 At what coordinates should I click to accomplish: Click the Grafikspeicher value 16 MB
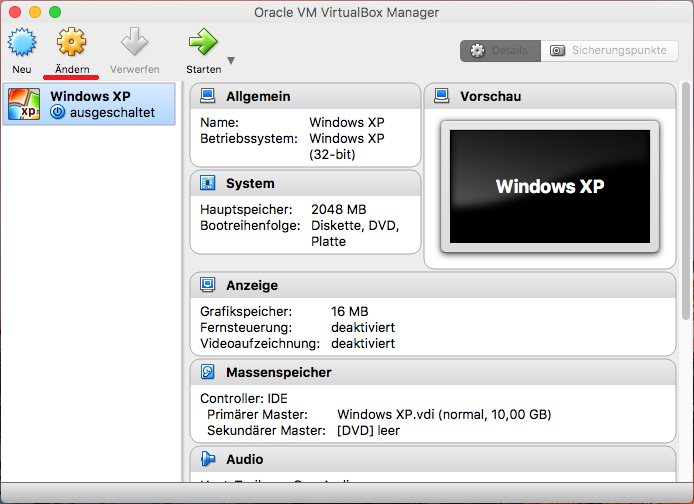point(349,312)
